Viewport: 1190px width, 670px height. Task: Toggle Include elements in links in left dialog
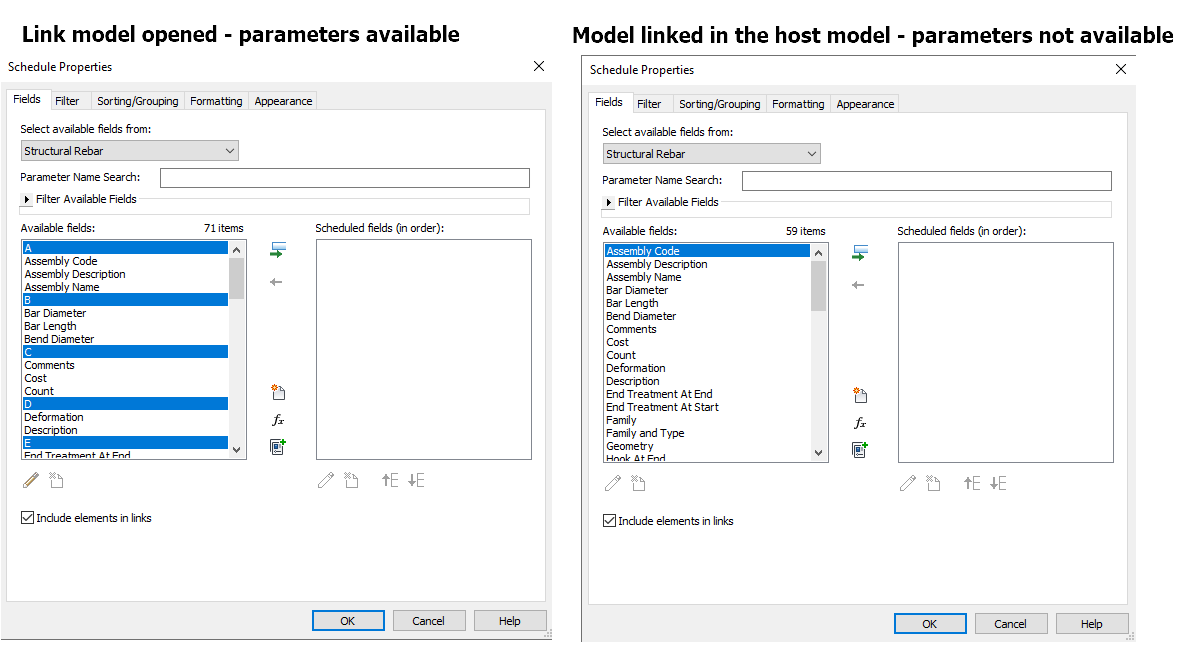coord(27,518)
